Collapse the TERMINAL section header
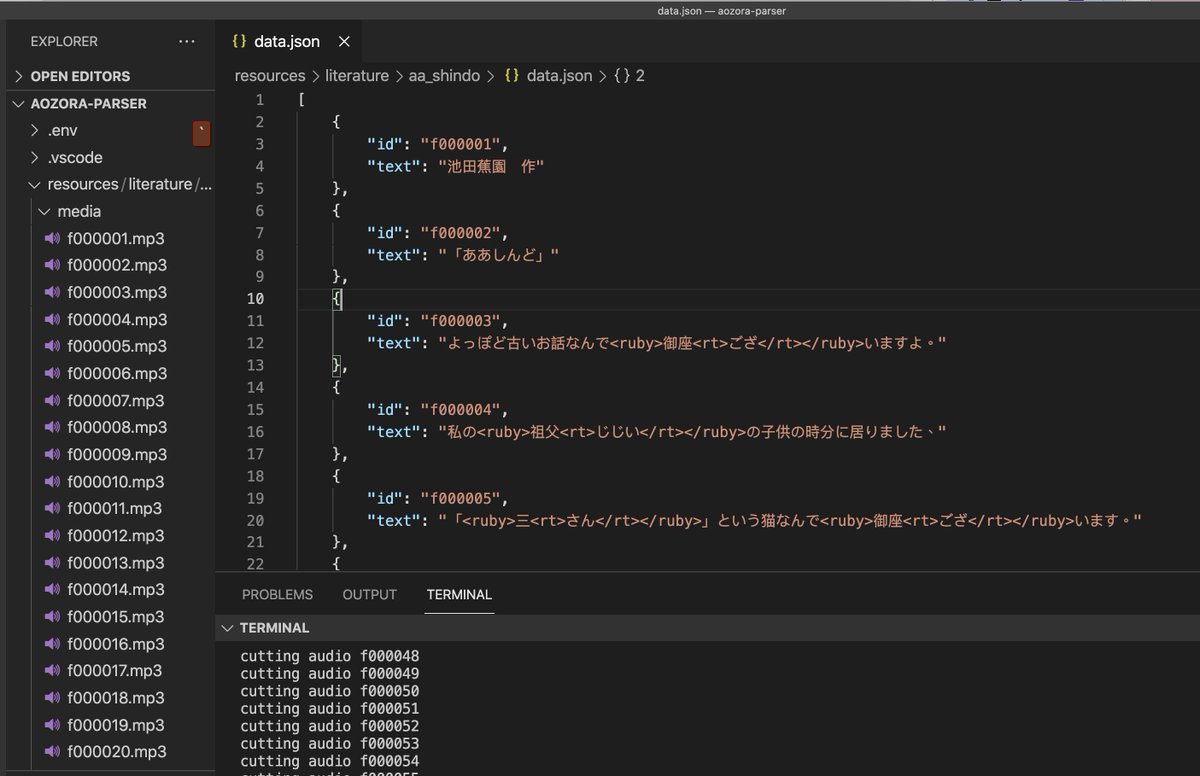 pos(275,628)
